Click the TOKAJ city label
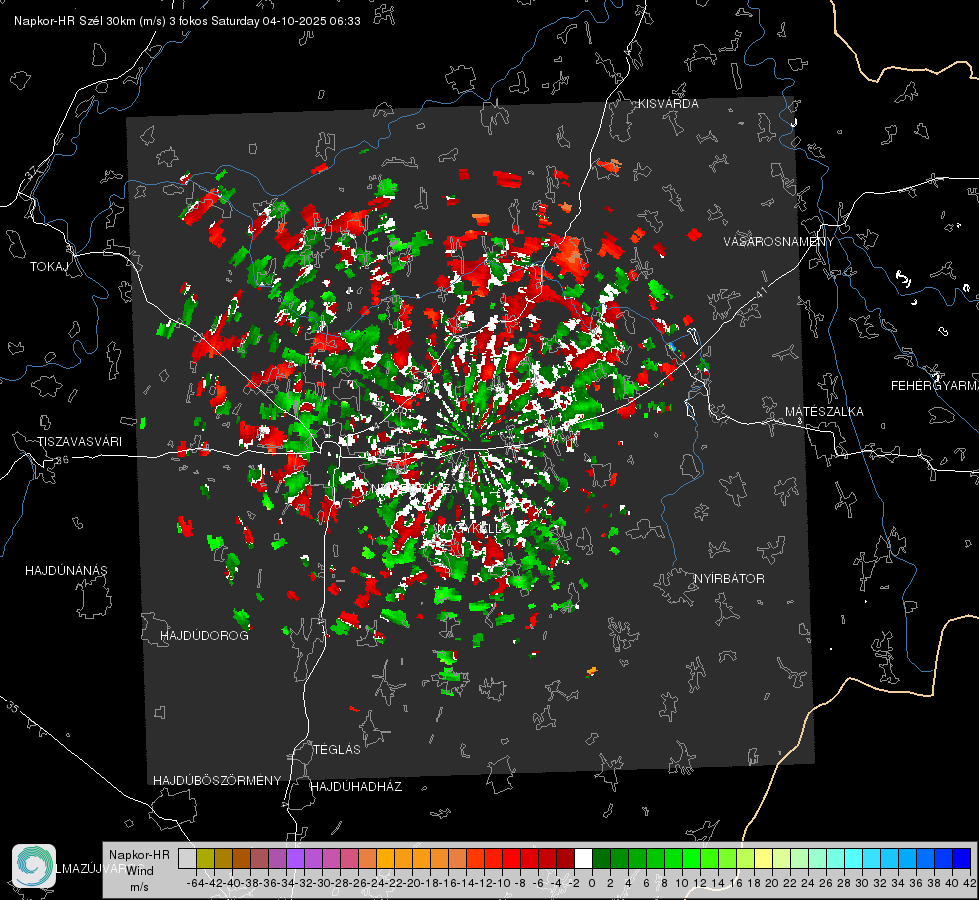The height and width of the screenshot is (900, 979). pyautogui.click(x=49, y=267)
